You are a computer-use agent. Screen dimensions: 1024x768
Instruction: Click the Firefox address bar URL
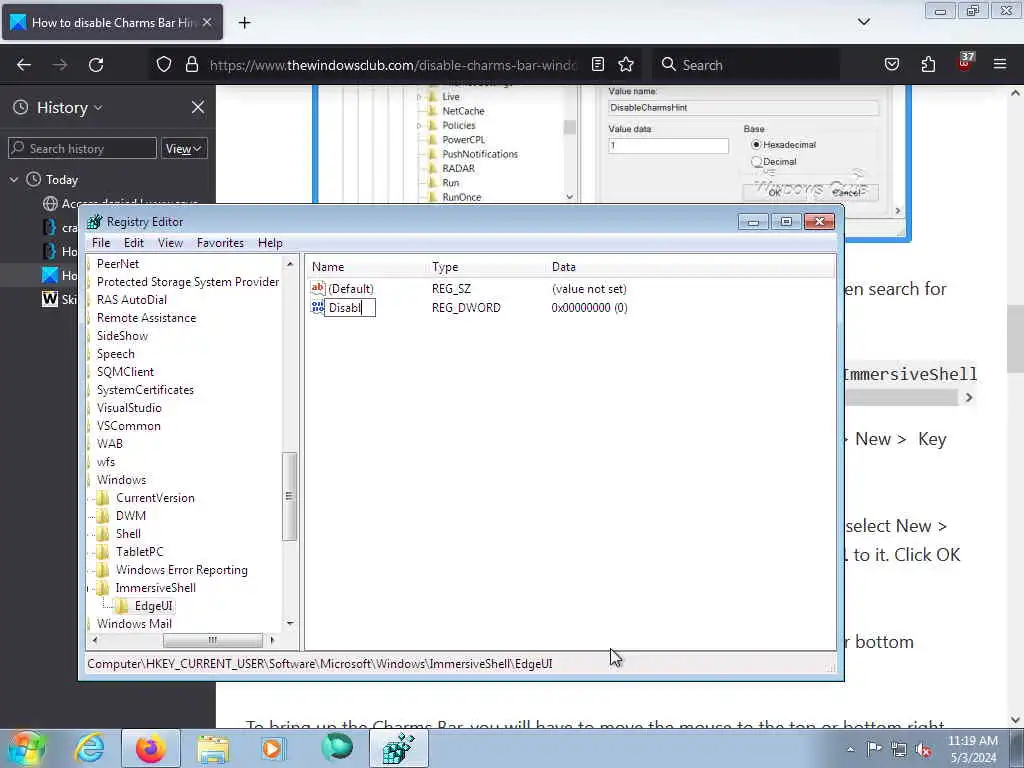click(x=392, y=65)
